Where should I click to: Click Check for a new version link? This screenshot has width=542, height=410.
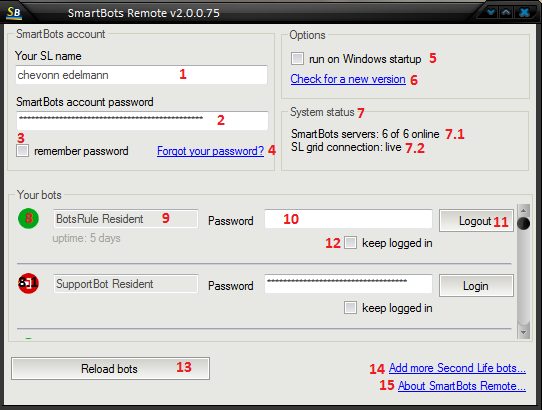(x=348, y=79)
